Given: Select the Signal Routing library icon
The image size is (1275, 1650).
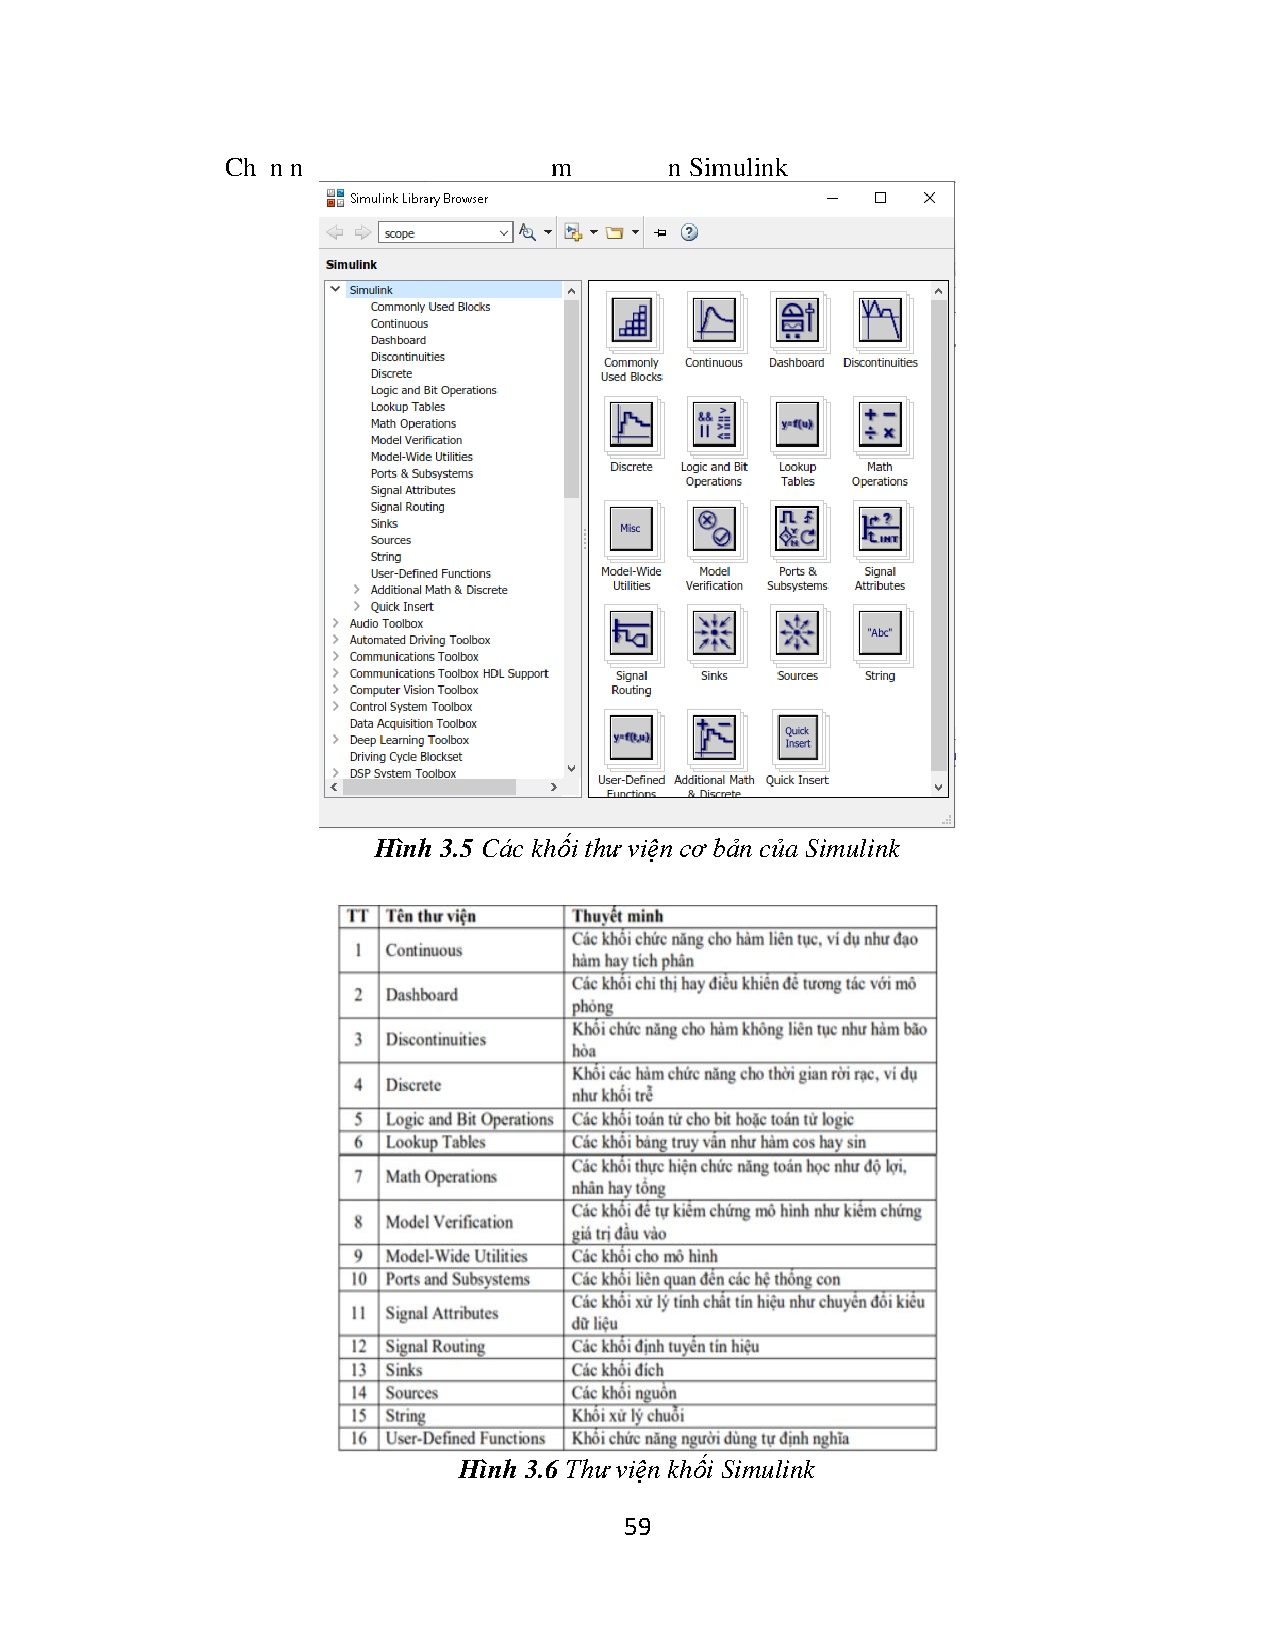Looking at the screenshot, I should 631,634.
